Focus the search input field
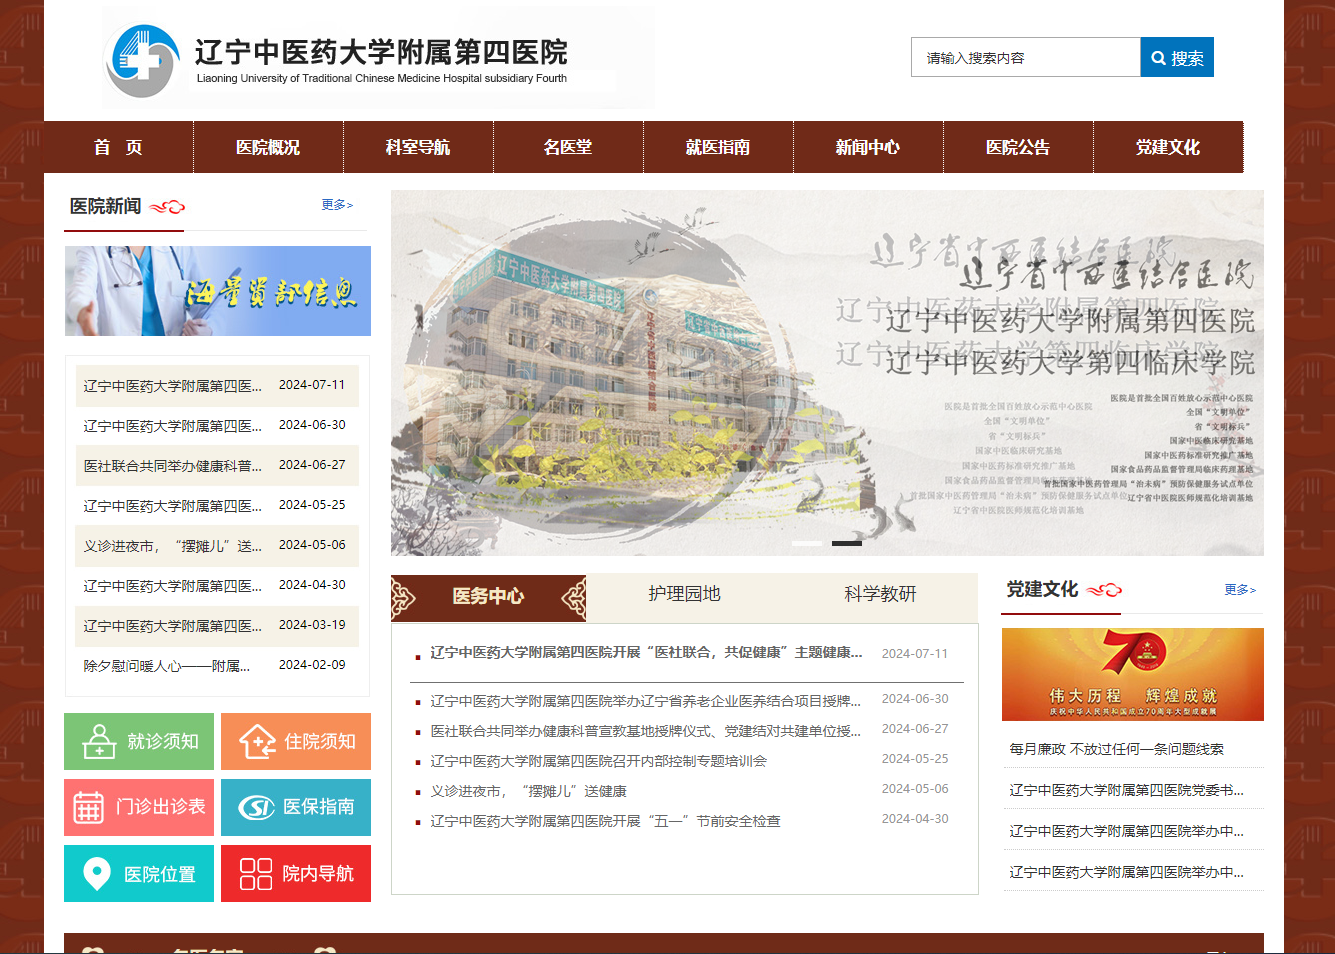Viewport: 1335px width, 954px height. [x=1026, y=58]
